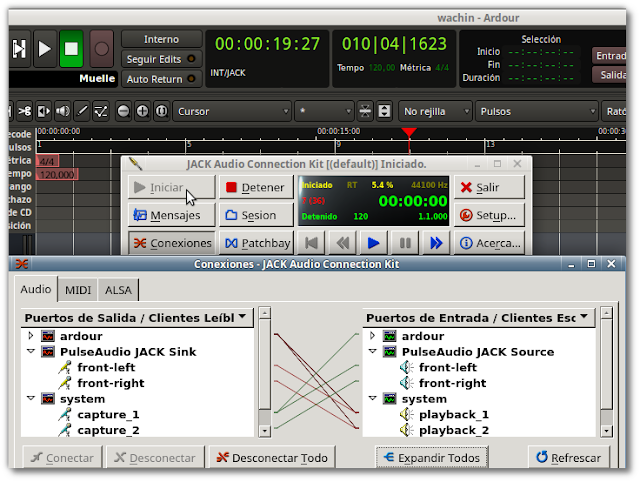Select capture_1 output port

tap(108, 415)
